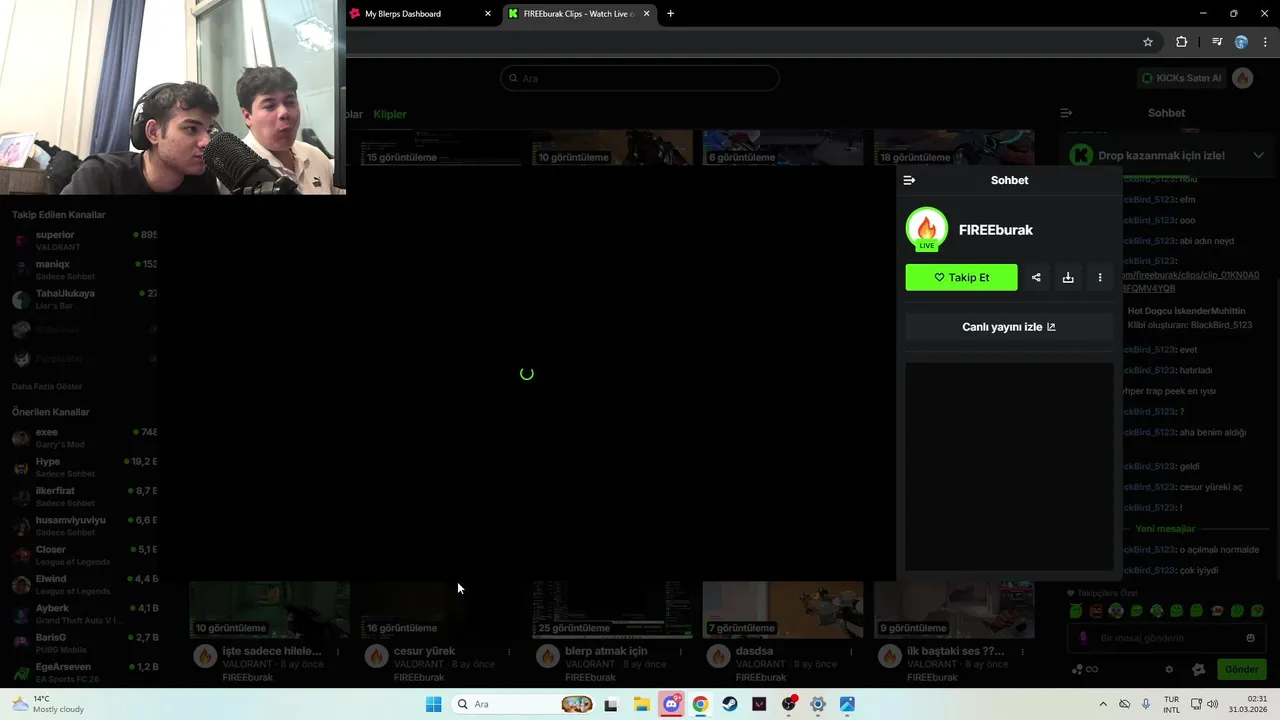Open options menu for blerp atmak için clip

(680, 652)
